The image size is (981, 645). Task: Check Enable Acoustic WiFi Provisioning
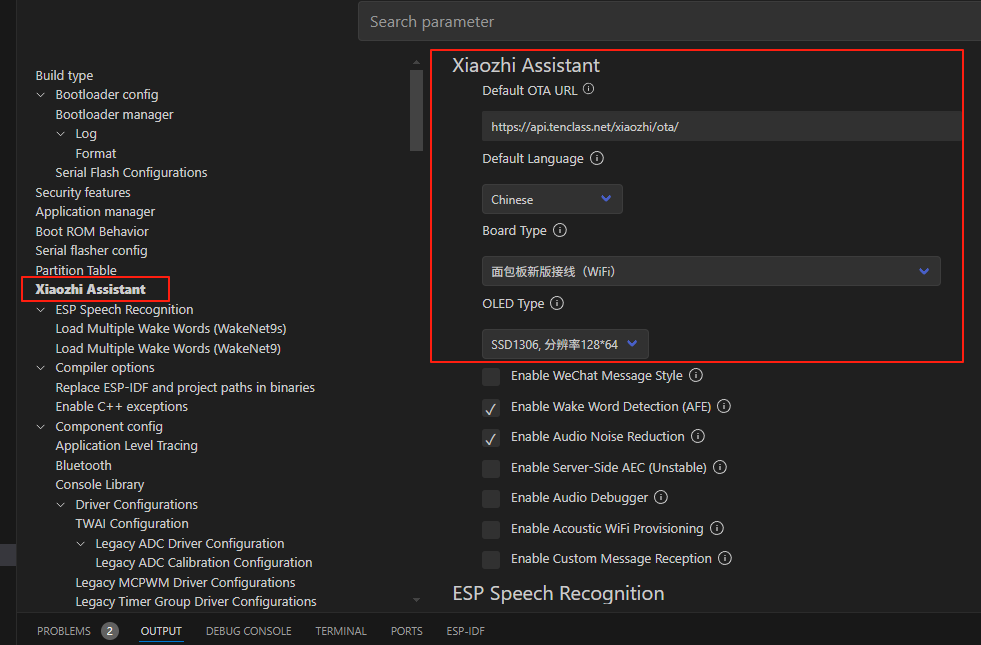491,530
